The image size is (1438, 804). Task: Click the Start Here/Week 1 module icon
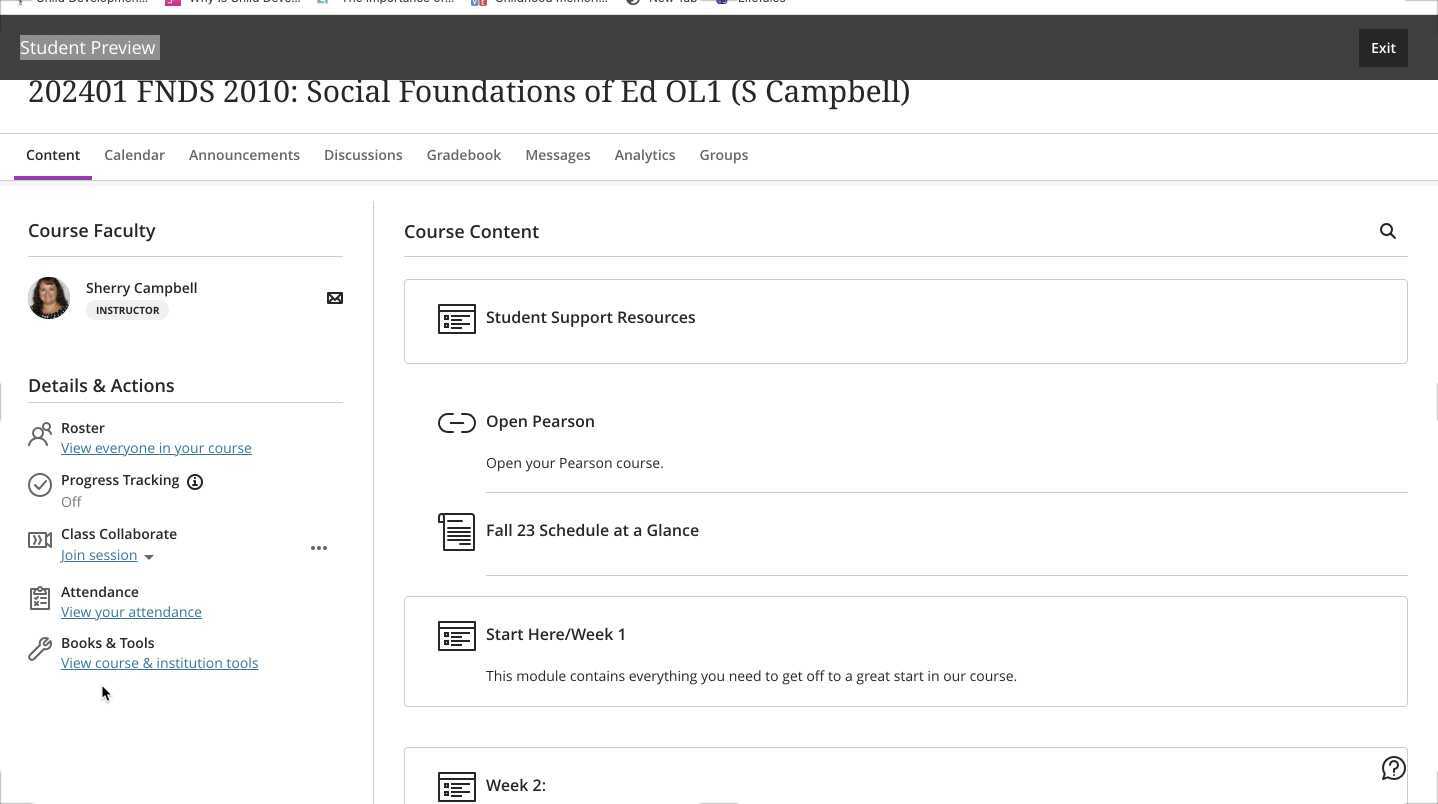pos(456,636)
